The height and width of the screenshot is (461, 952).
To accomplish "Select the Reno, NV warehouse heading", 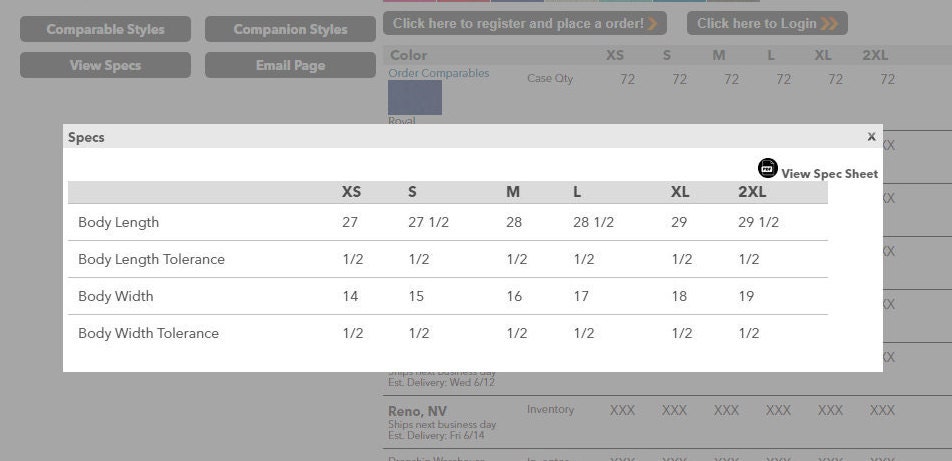I will pos(417,411).
